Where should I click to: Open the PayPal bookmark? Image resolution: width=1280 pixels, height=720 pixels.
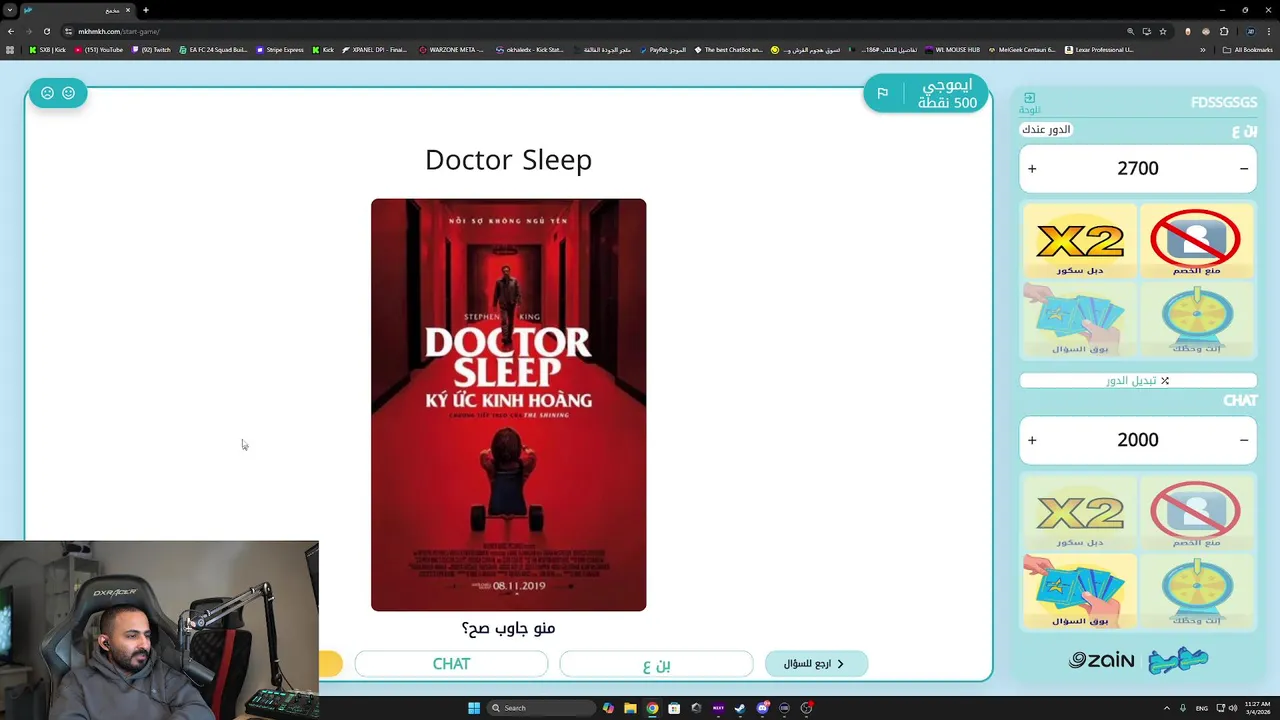pos(662,50)
